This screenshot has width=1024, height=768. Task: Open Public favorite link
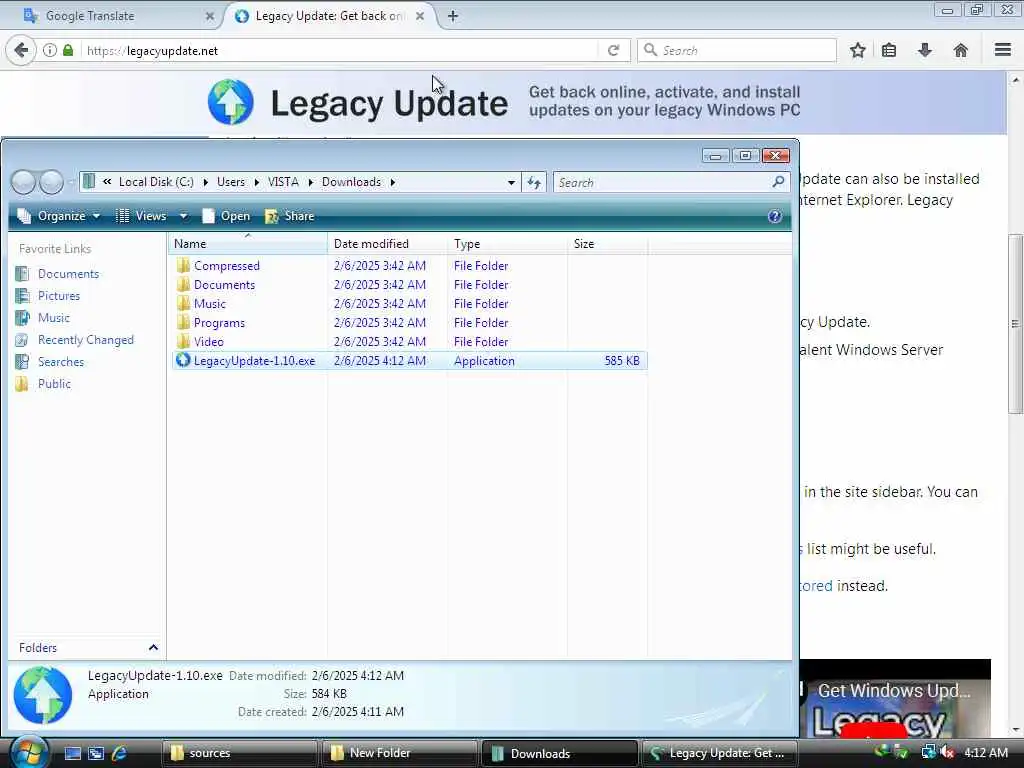[54, 384]
